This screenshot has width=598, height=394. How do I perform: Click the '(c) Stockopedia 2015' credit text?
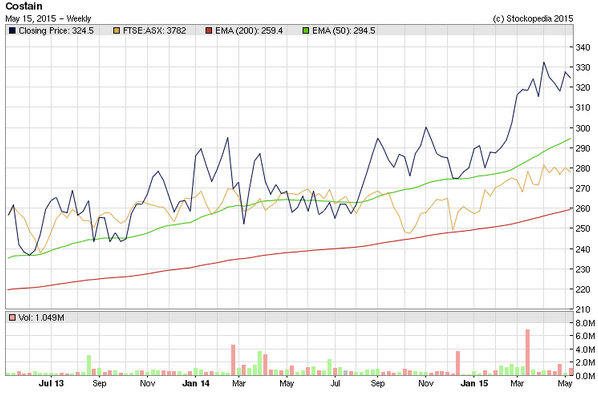tap(533, 18)
